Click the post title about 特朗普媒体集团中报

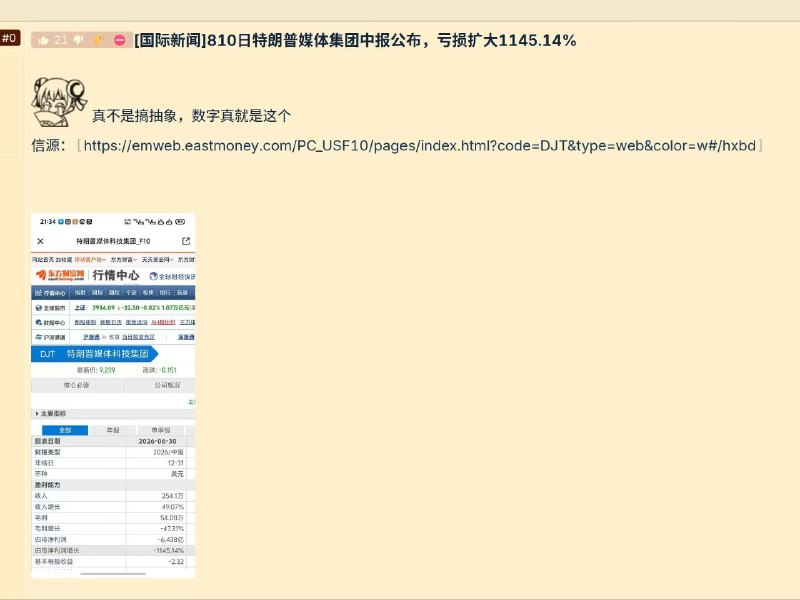(355, 40)
